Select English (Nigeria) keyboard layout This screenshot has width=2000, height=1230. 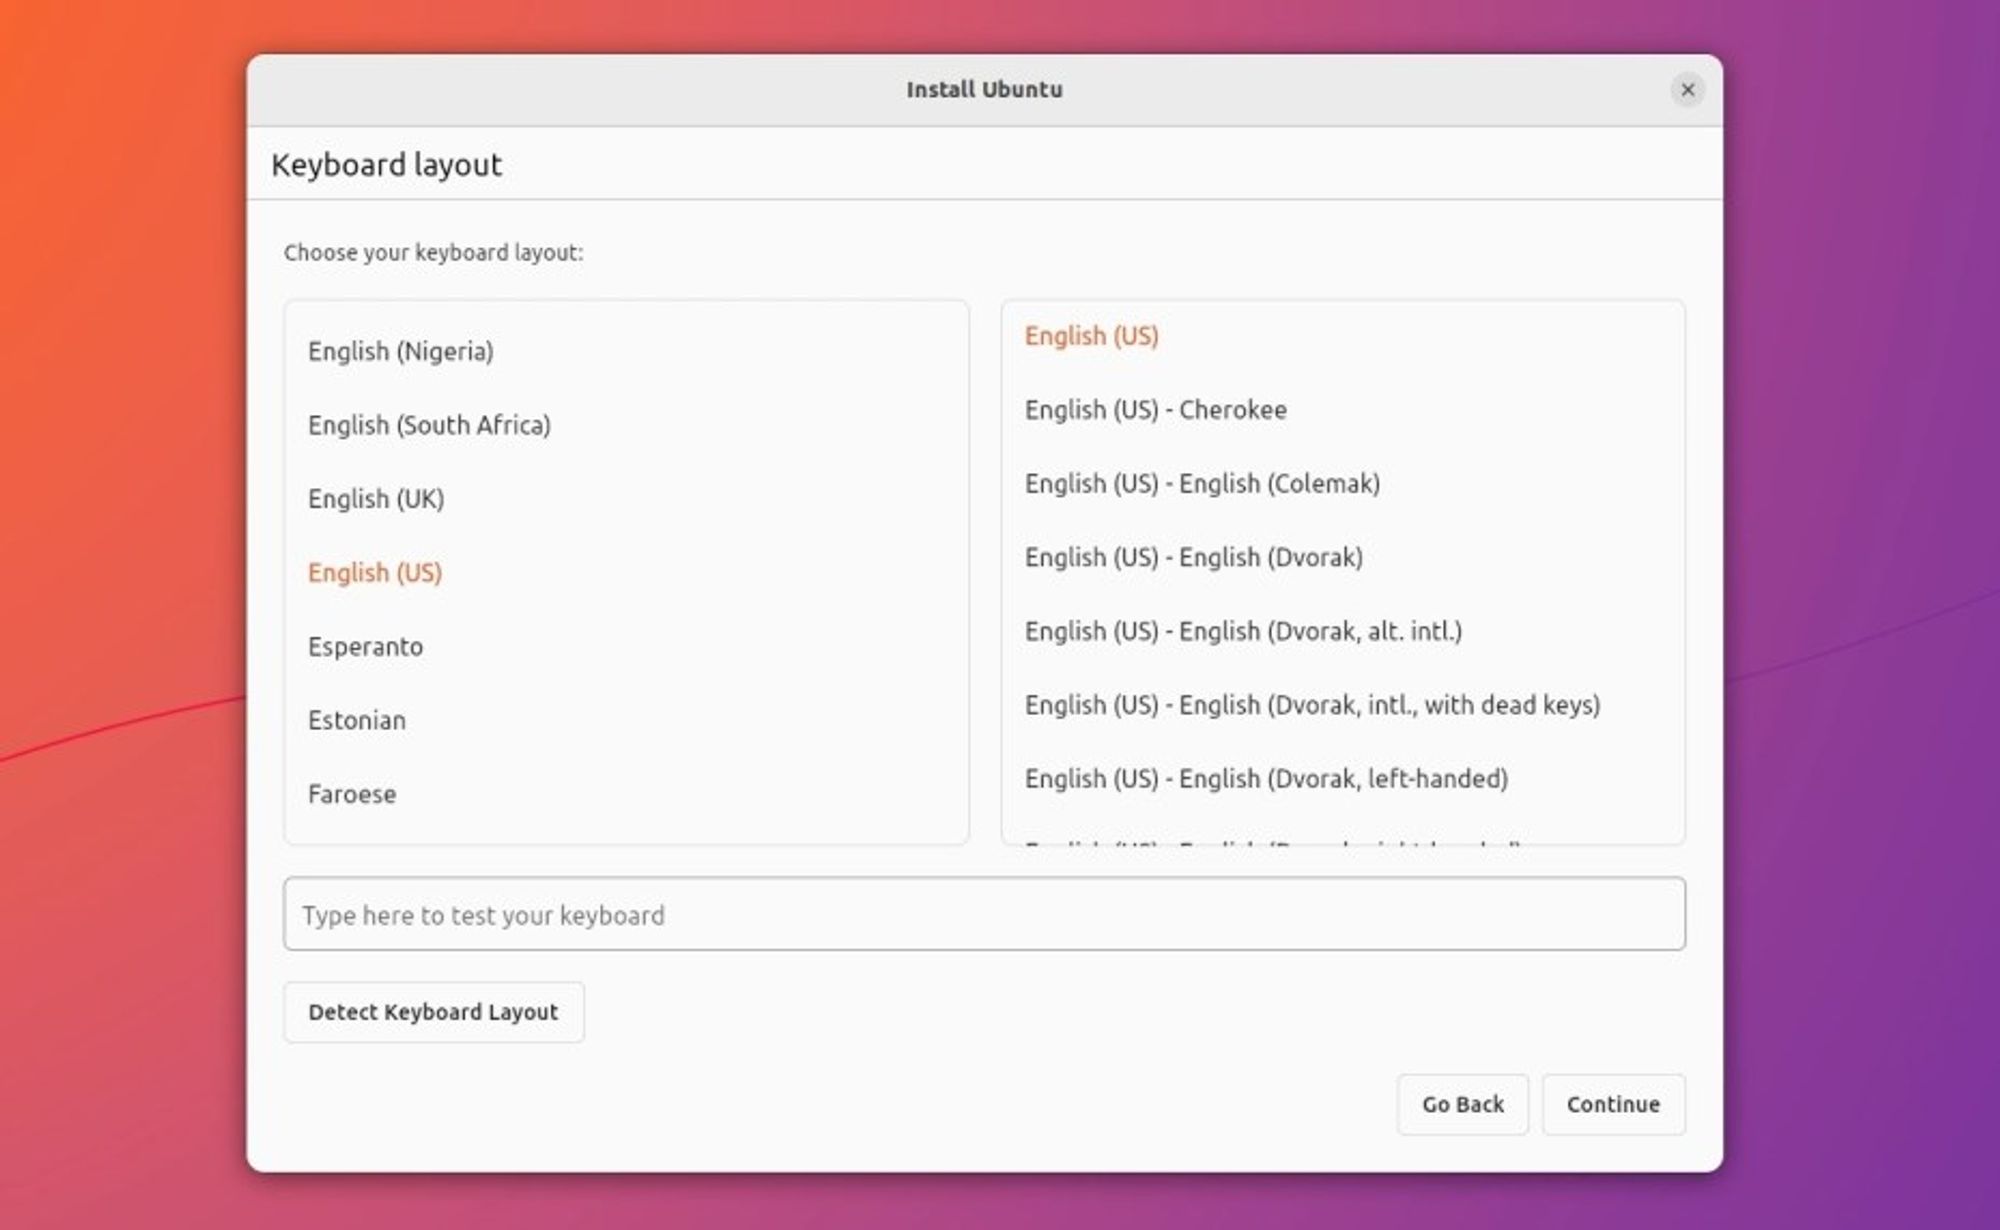pos(400,350)
